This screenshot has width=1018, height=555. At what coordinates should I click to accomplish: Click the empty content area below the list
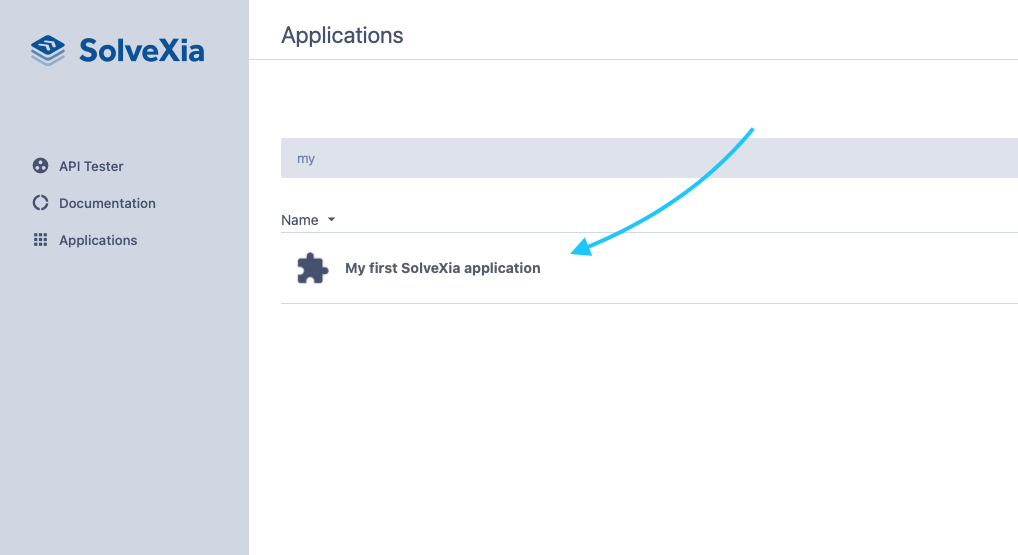pyautogui.click(x=640, y=430)
